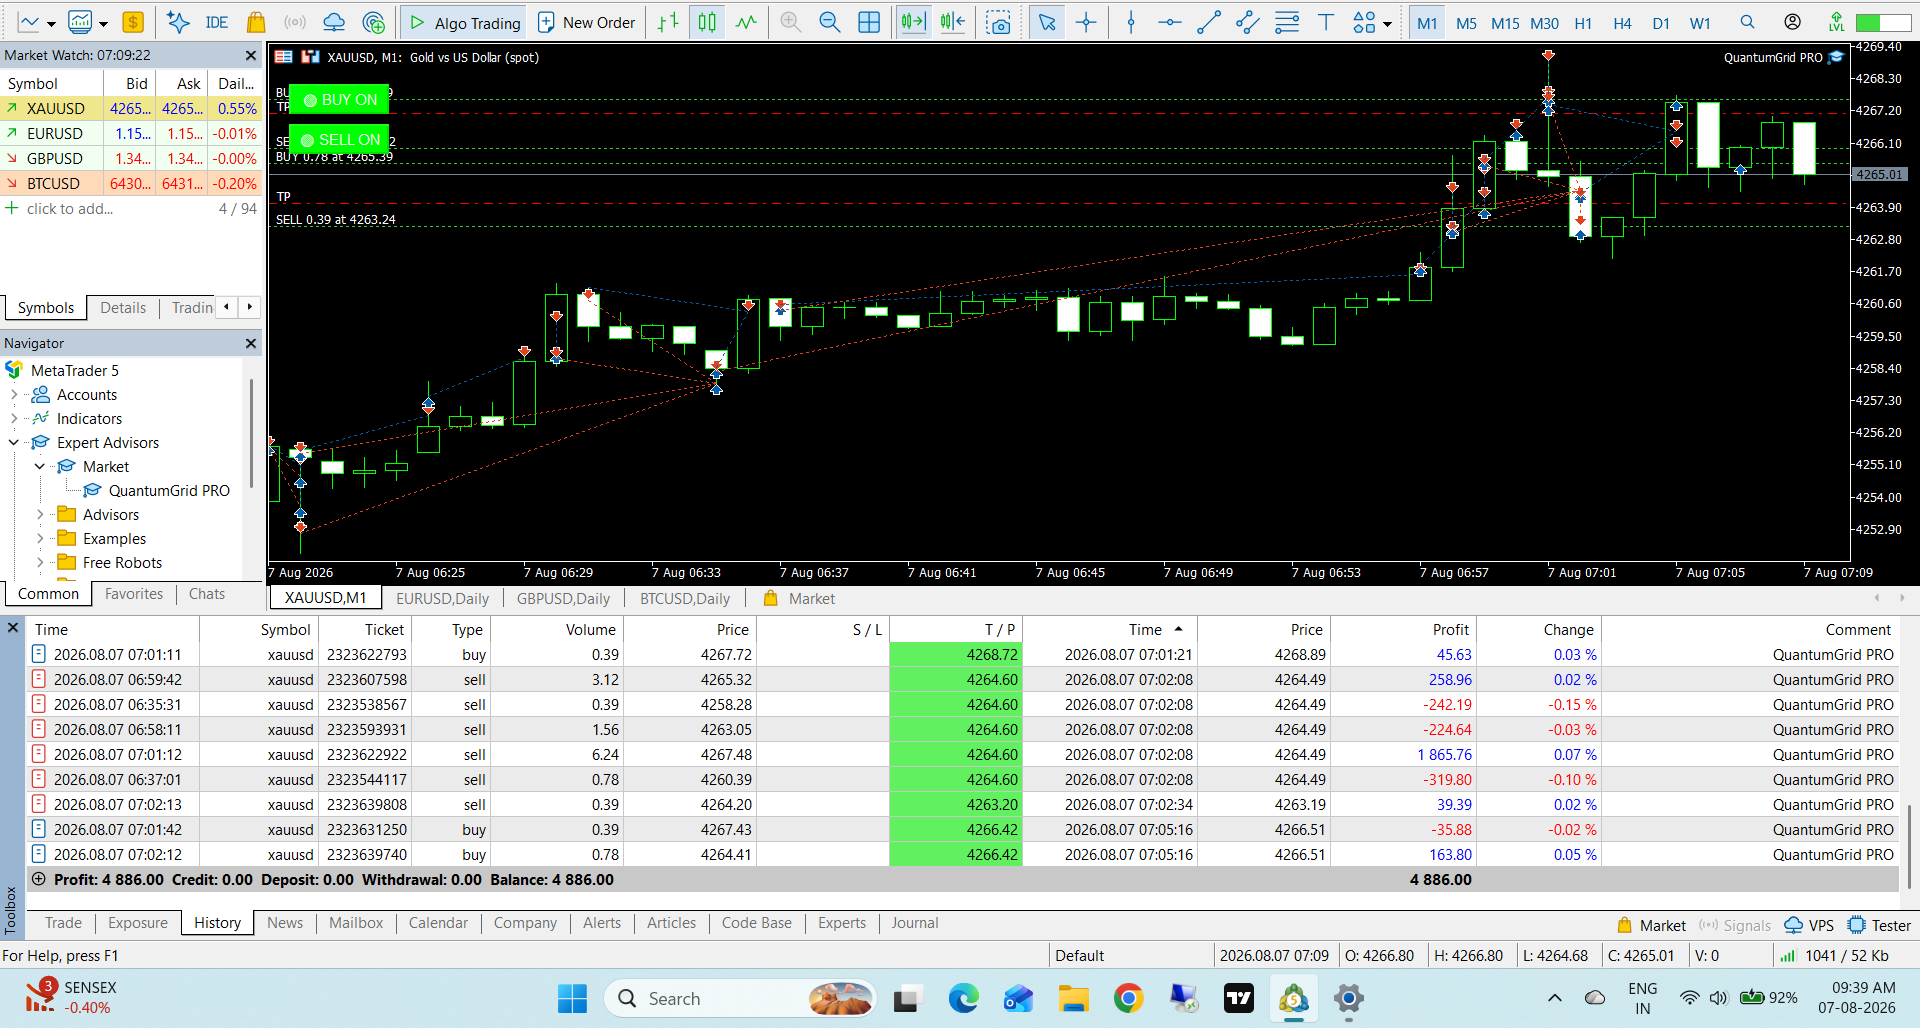Open the MetaEditor IDE
The image size is (1920, 1028).
coord(216,22)
